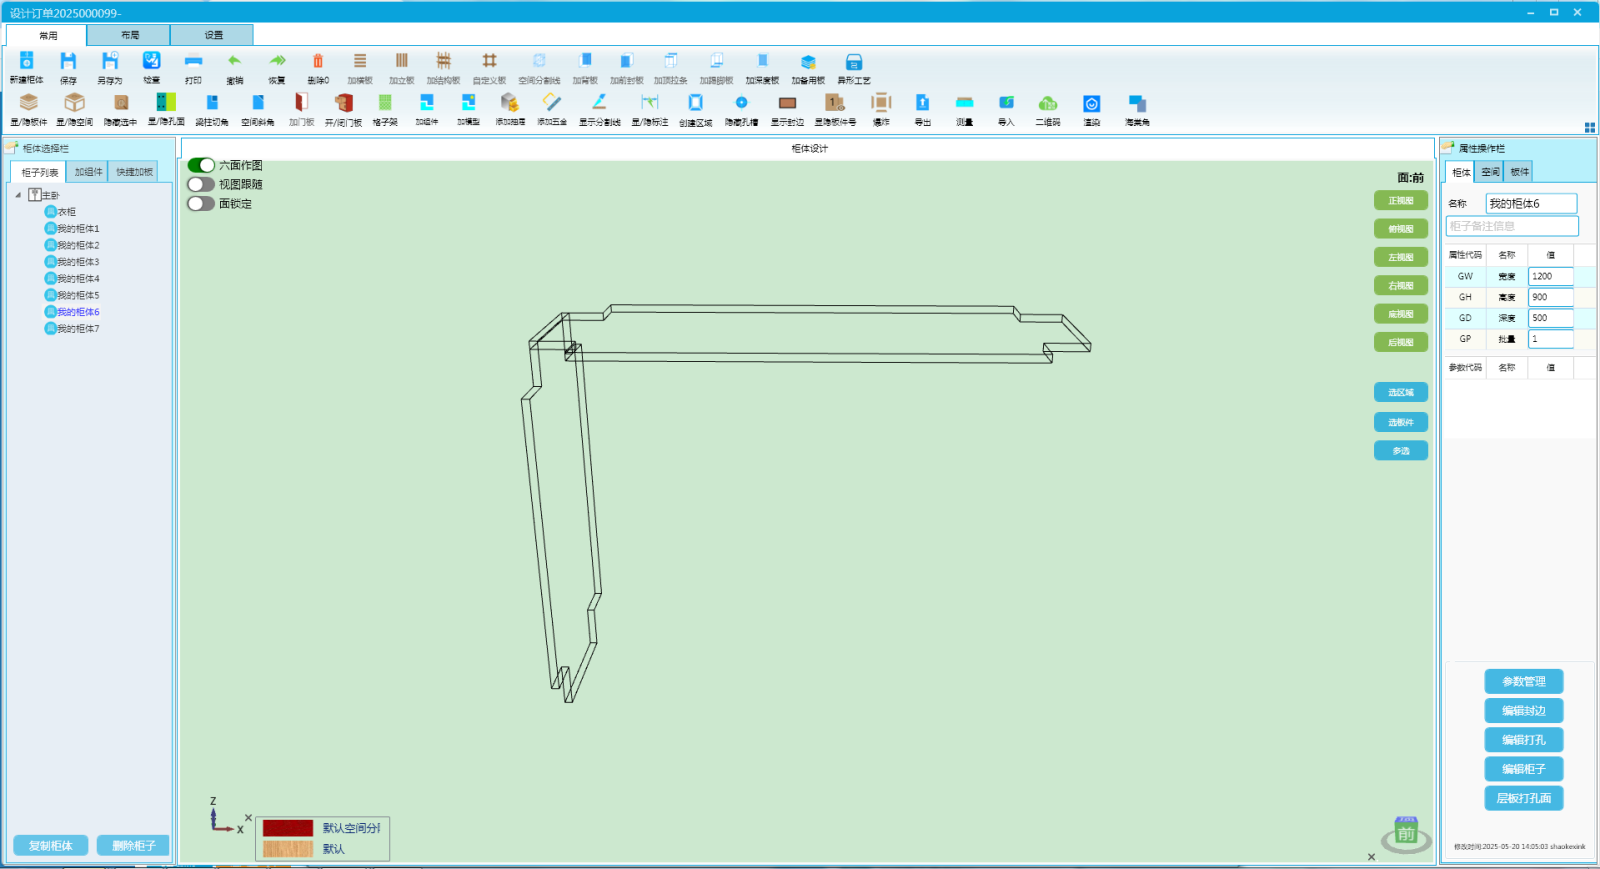This screenshot has height=869, width=1600.
Task: Click the 删除柜子 delete cabinet button
Action: (134, 846)
